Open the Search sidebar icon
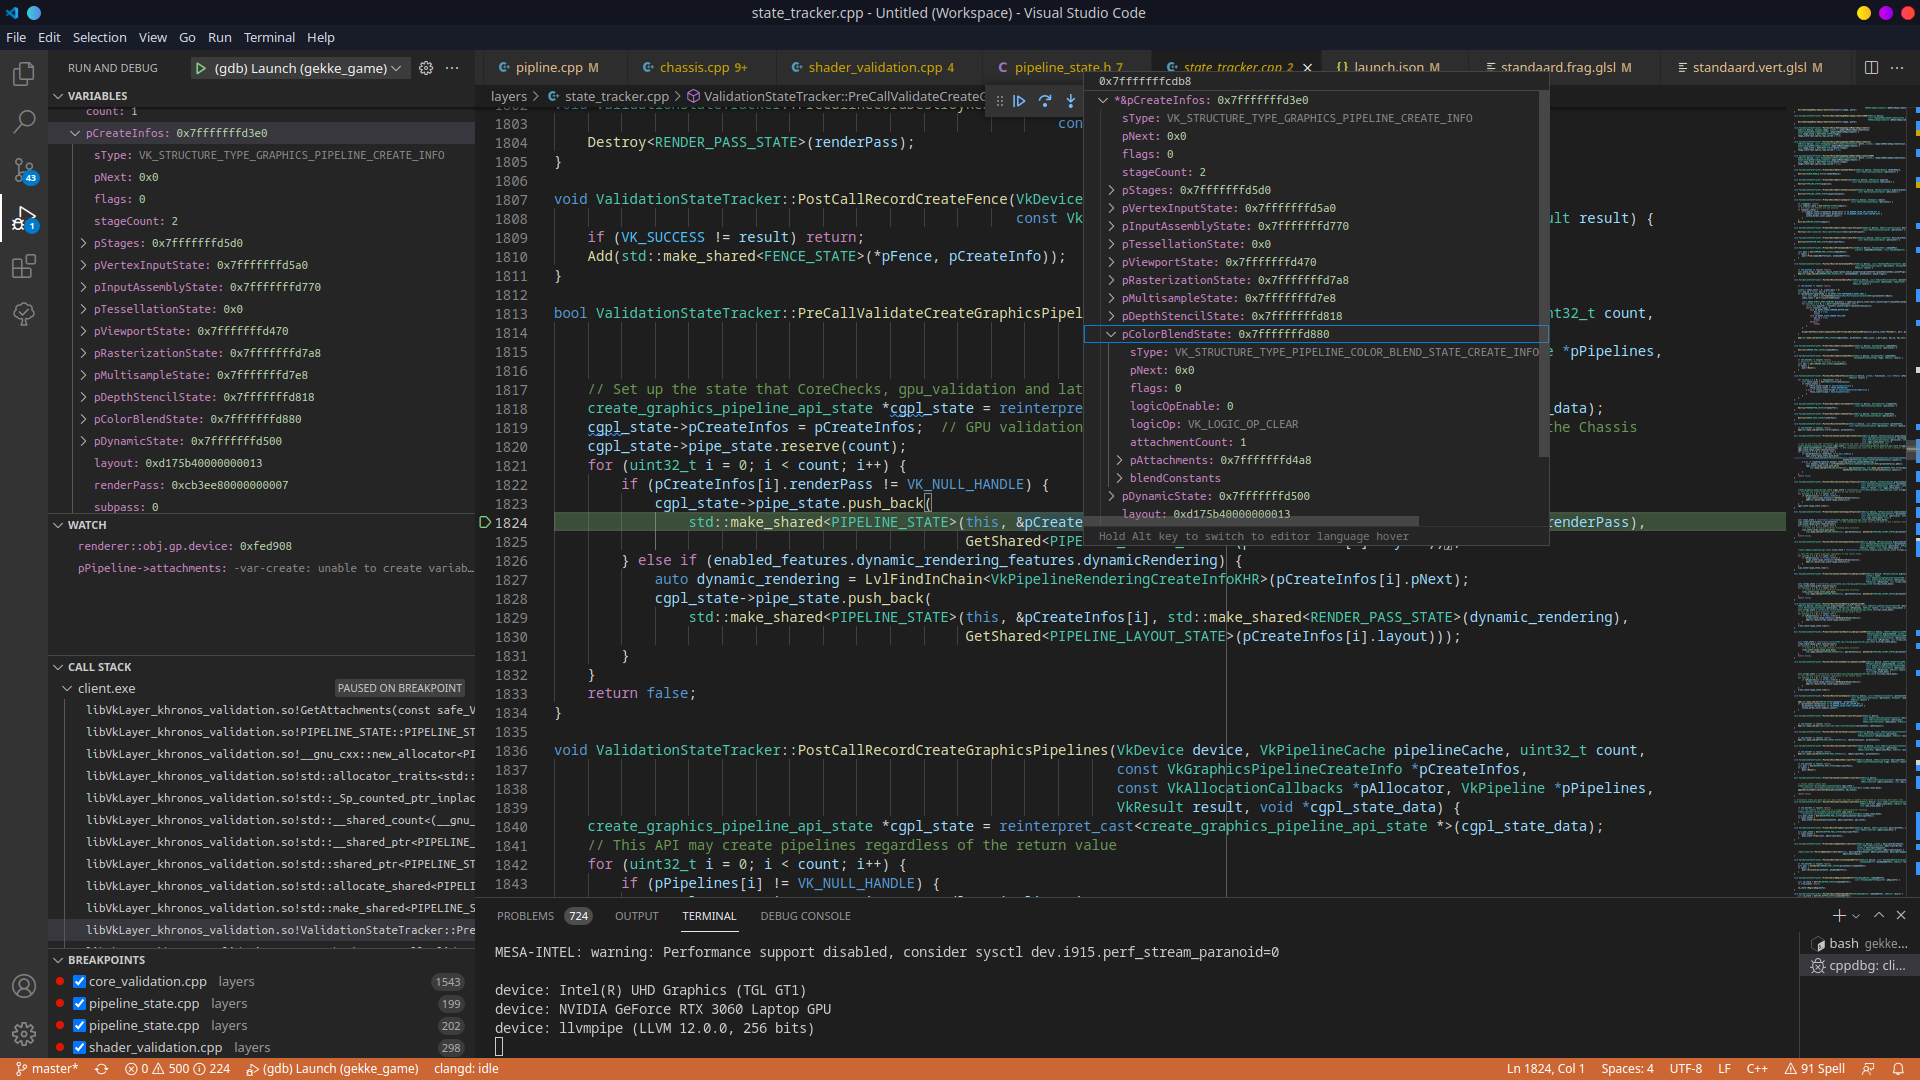 pyautogui.click(x=24, y=121)
